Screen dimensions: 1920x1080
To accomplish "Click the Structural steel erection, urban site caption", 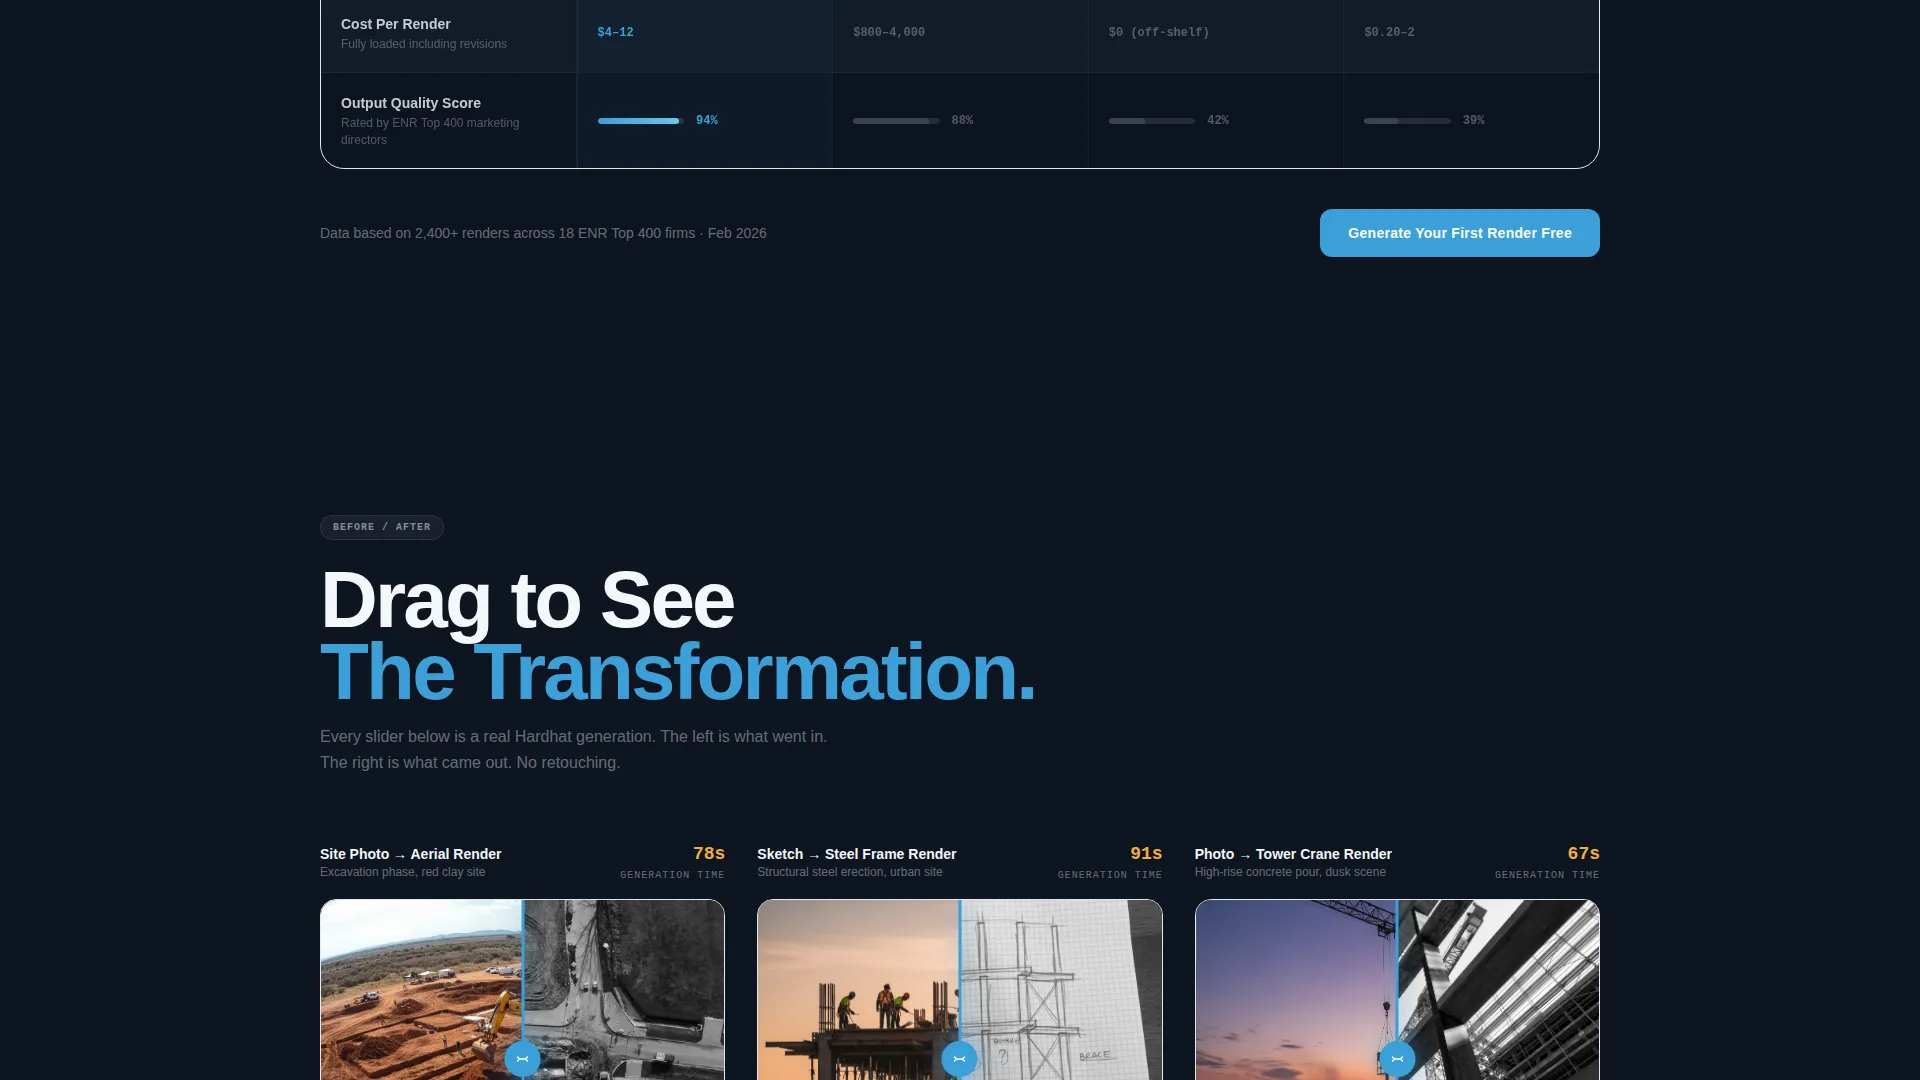I will [849, 872].
